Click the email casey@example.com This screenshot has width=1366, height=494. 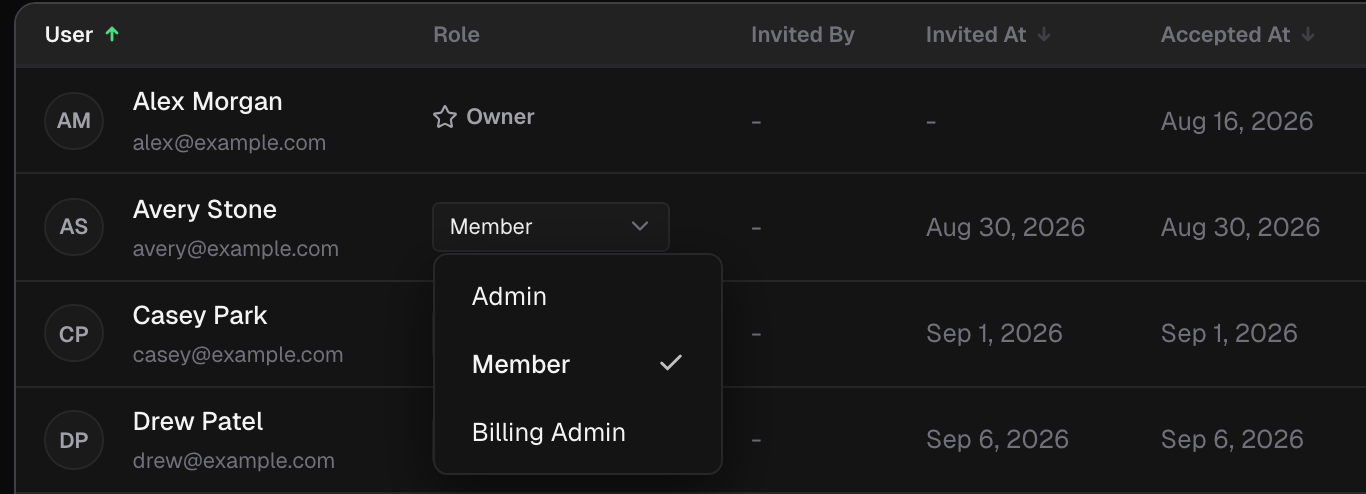238,355
